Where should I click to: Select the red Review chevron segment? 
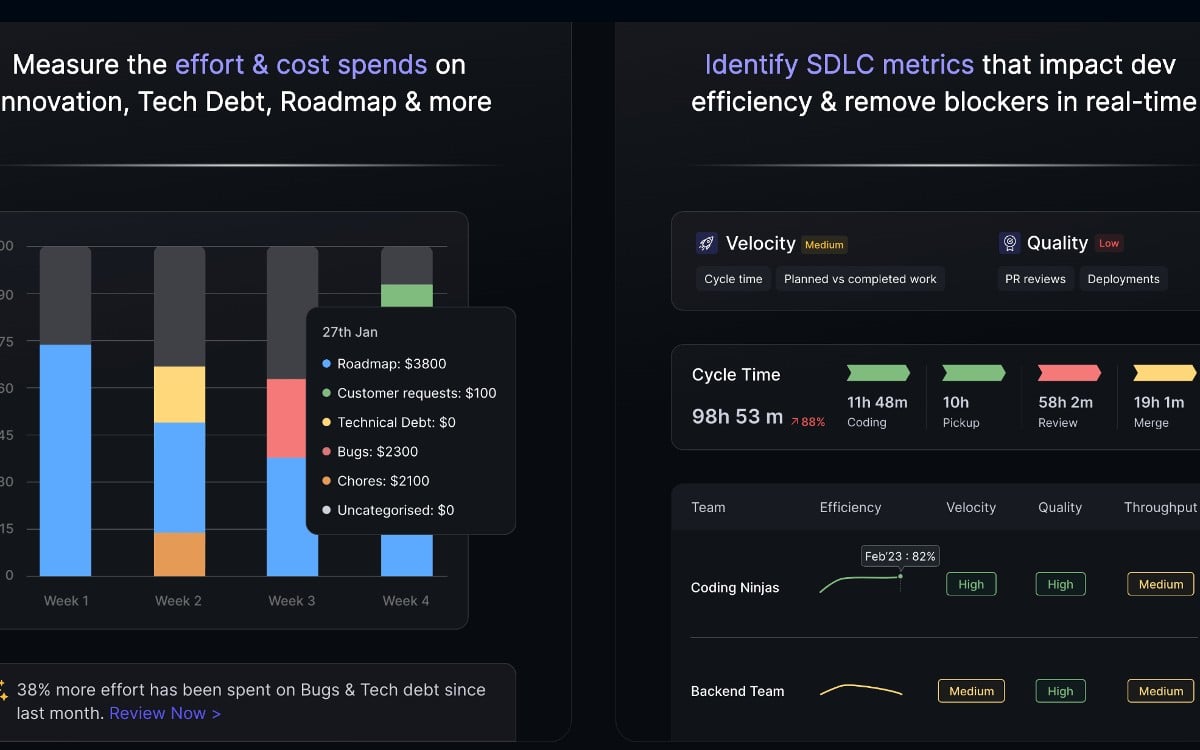coord(1069,372)
